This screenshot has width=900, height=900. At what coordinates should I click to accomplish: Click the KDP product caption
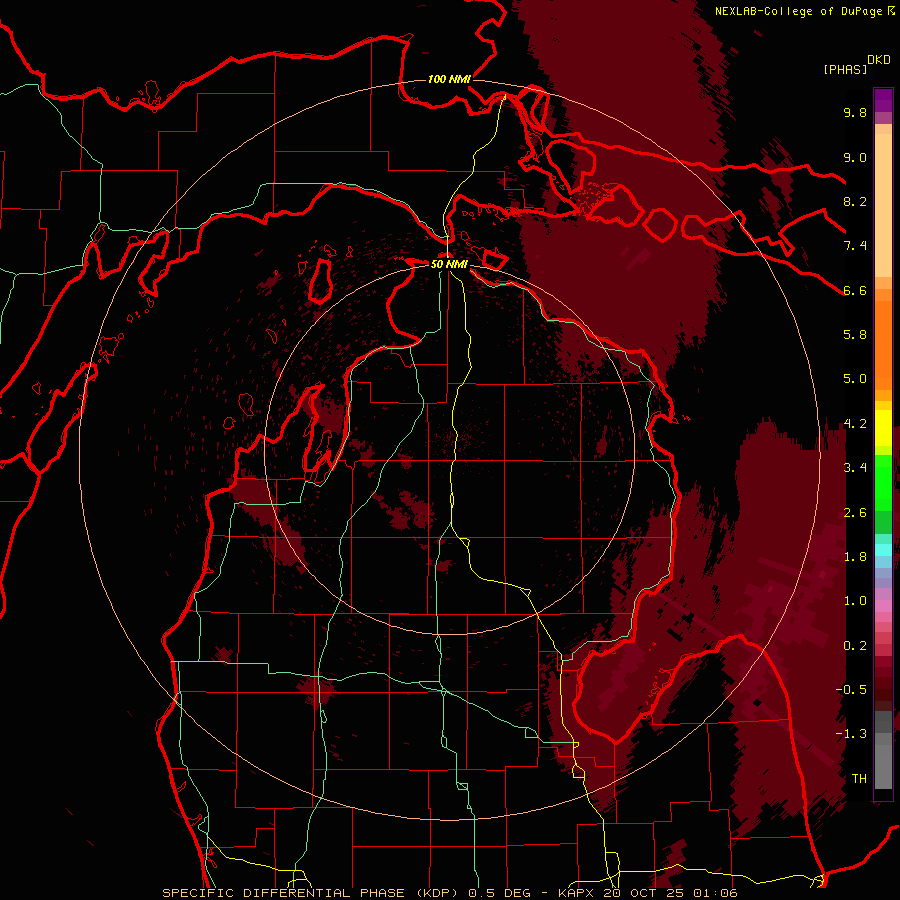(x=450, y=893)
